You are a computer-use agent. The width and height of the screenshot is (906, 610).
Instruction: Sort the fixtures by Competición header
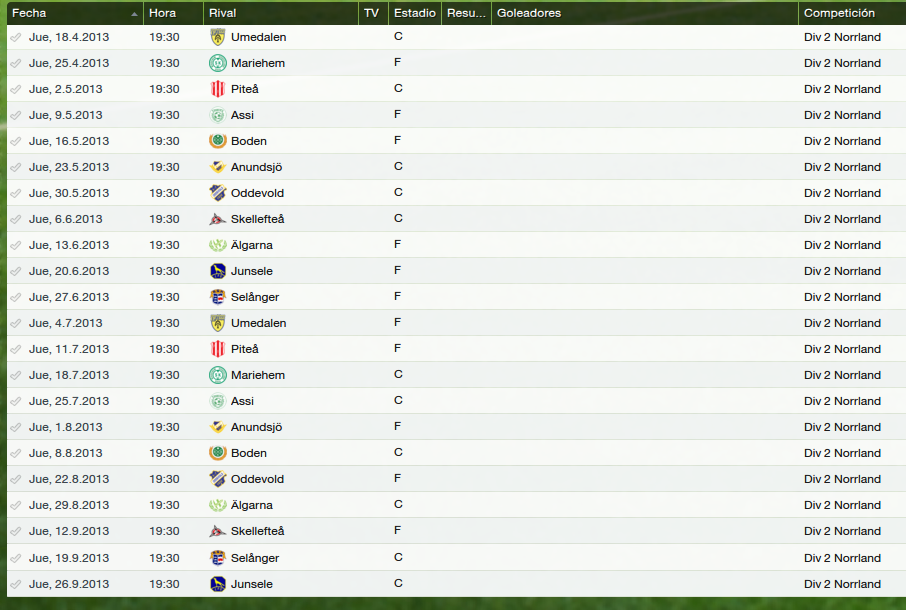pyautogui.click(x=852, y=13)
